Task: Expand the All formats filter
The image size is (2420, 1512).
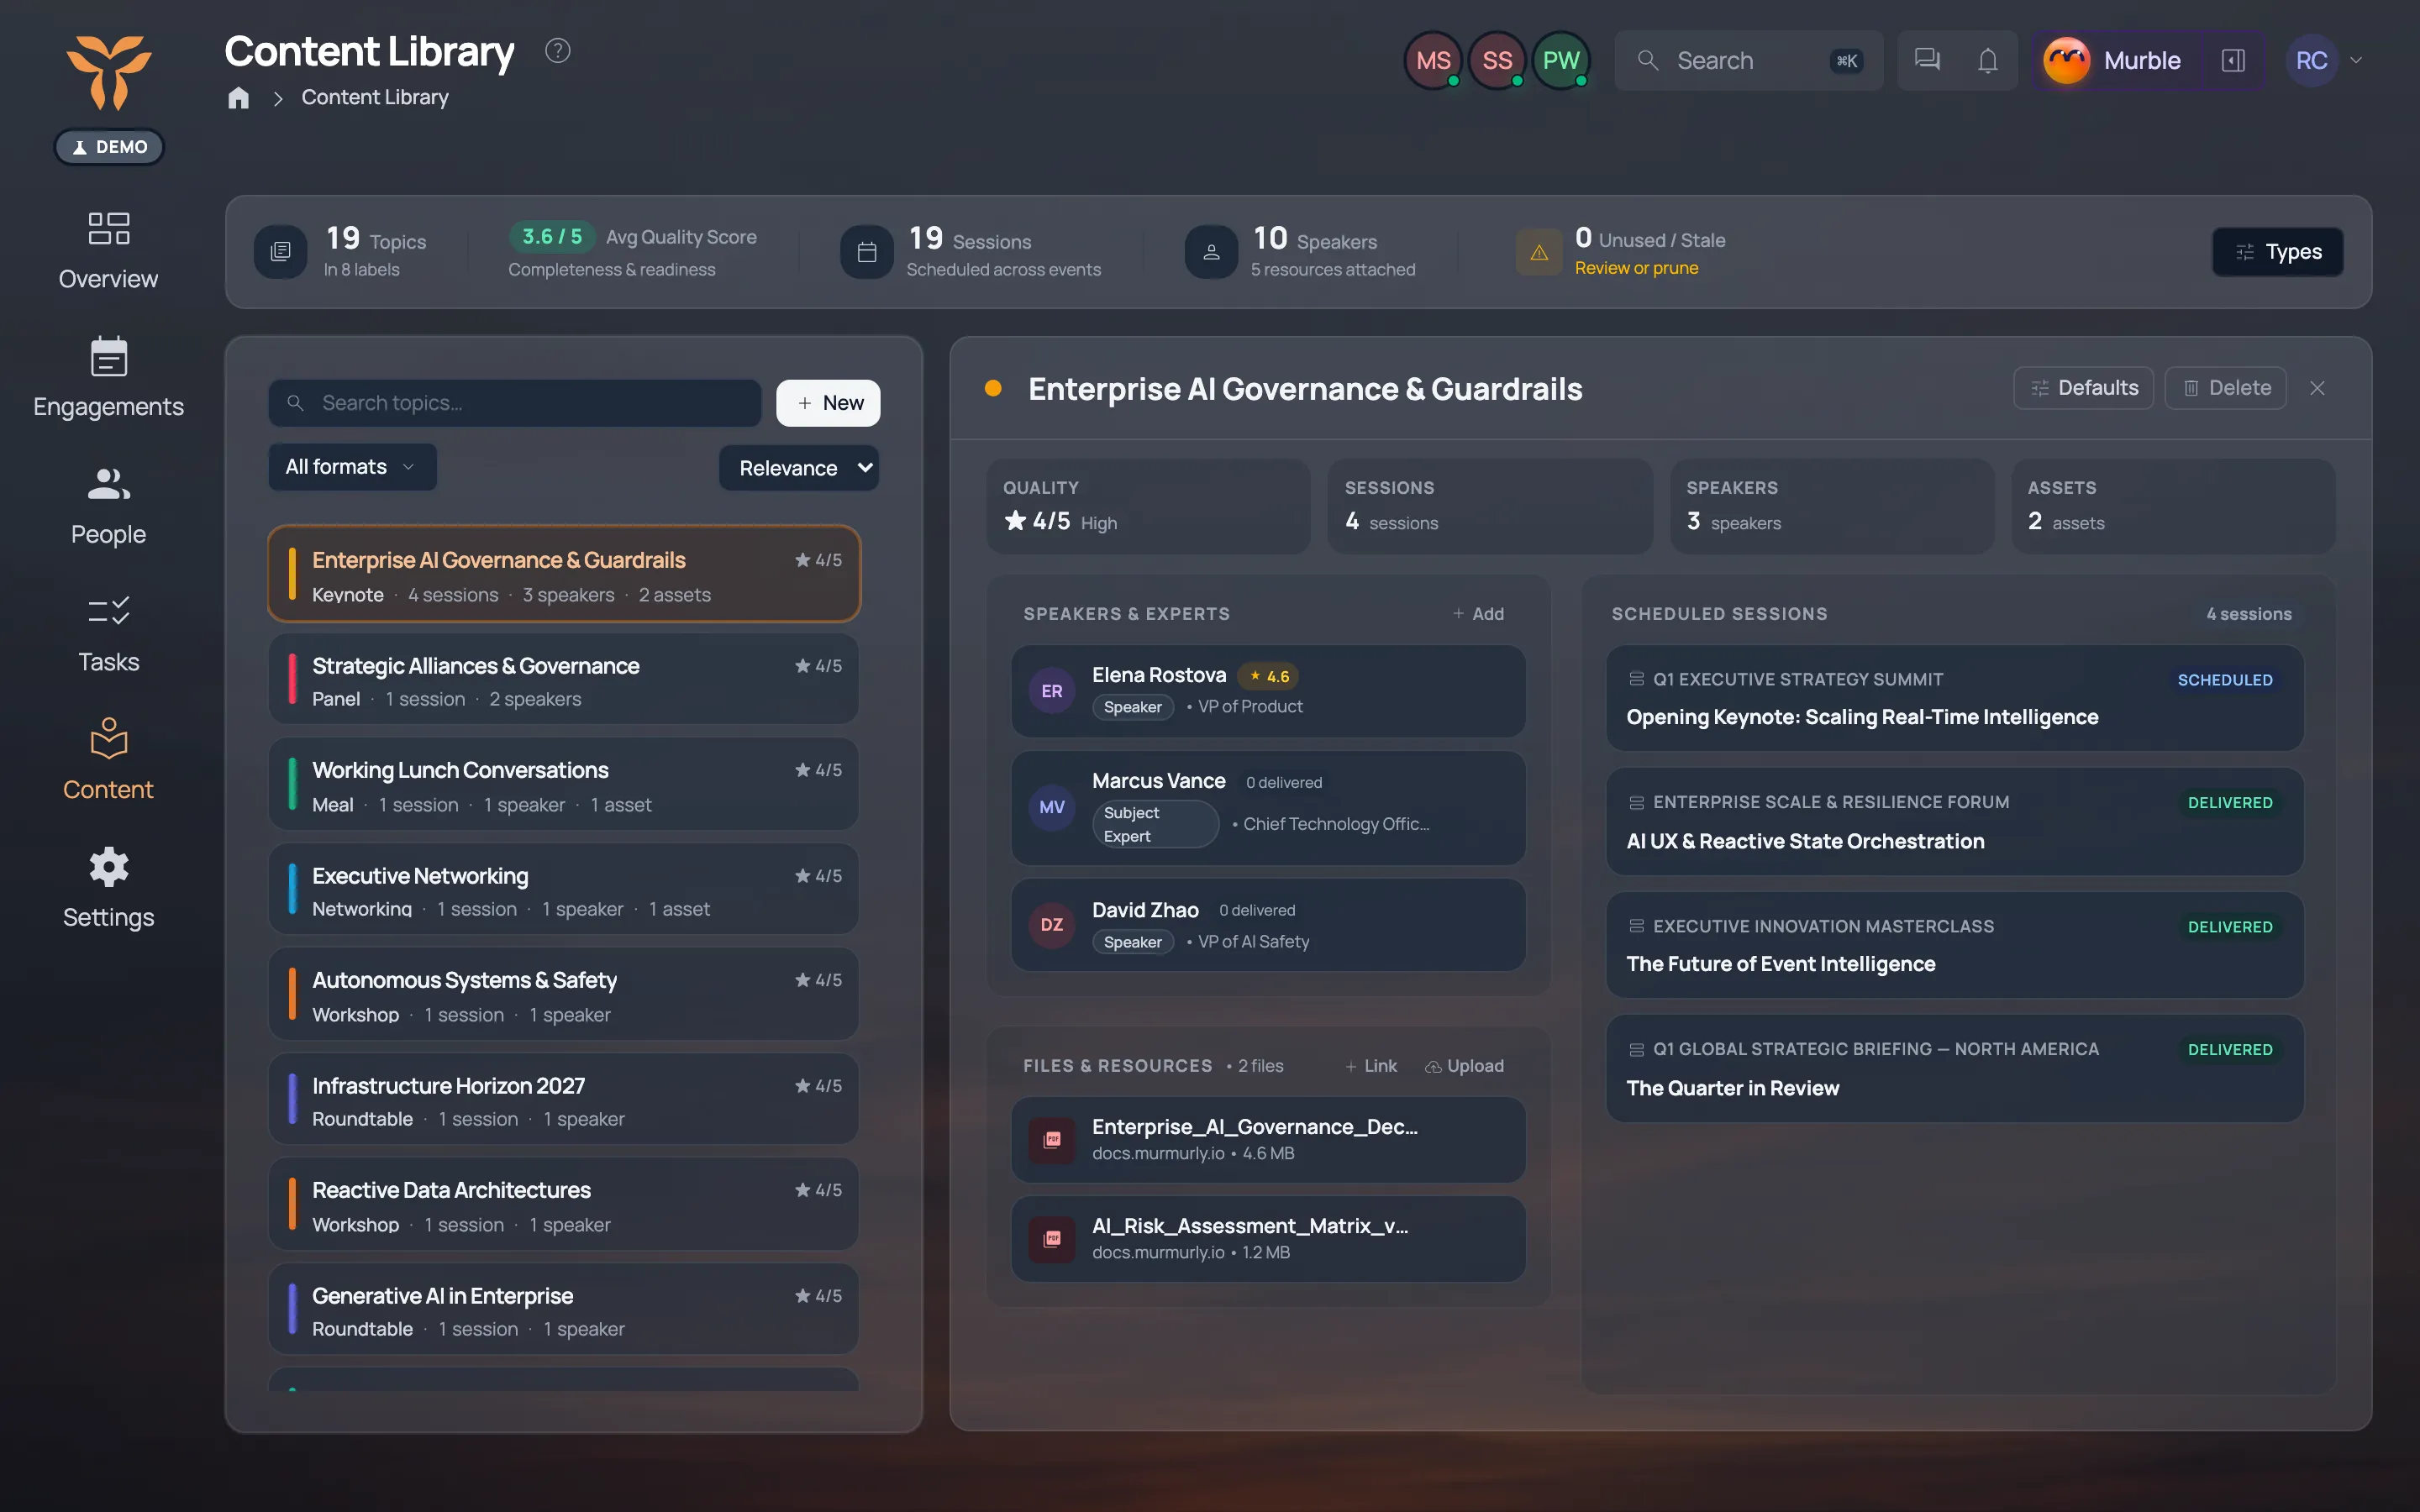Action: pyautogui.click(x=352, y=467)
